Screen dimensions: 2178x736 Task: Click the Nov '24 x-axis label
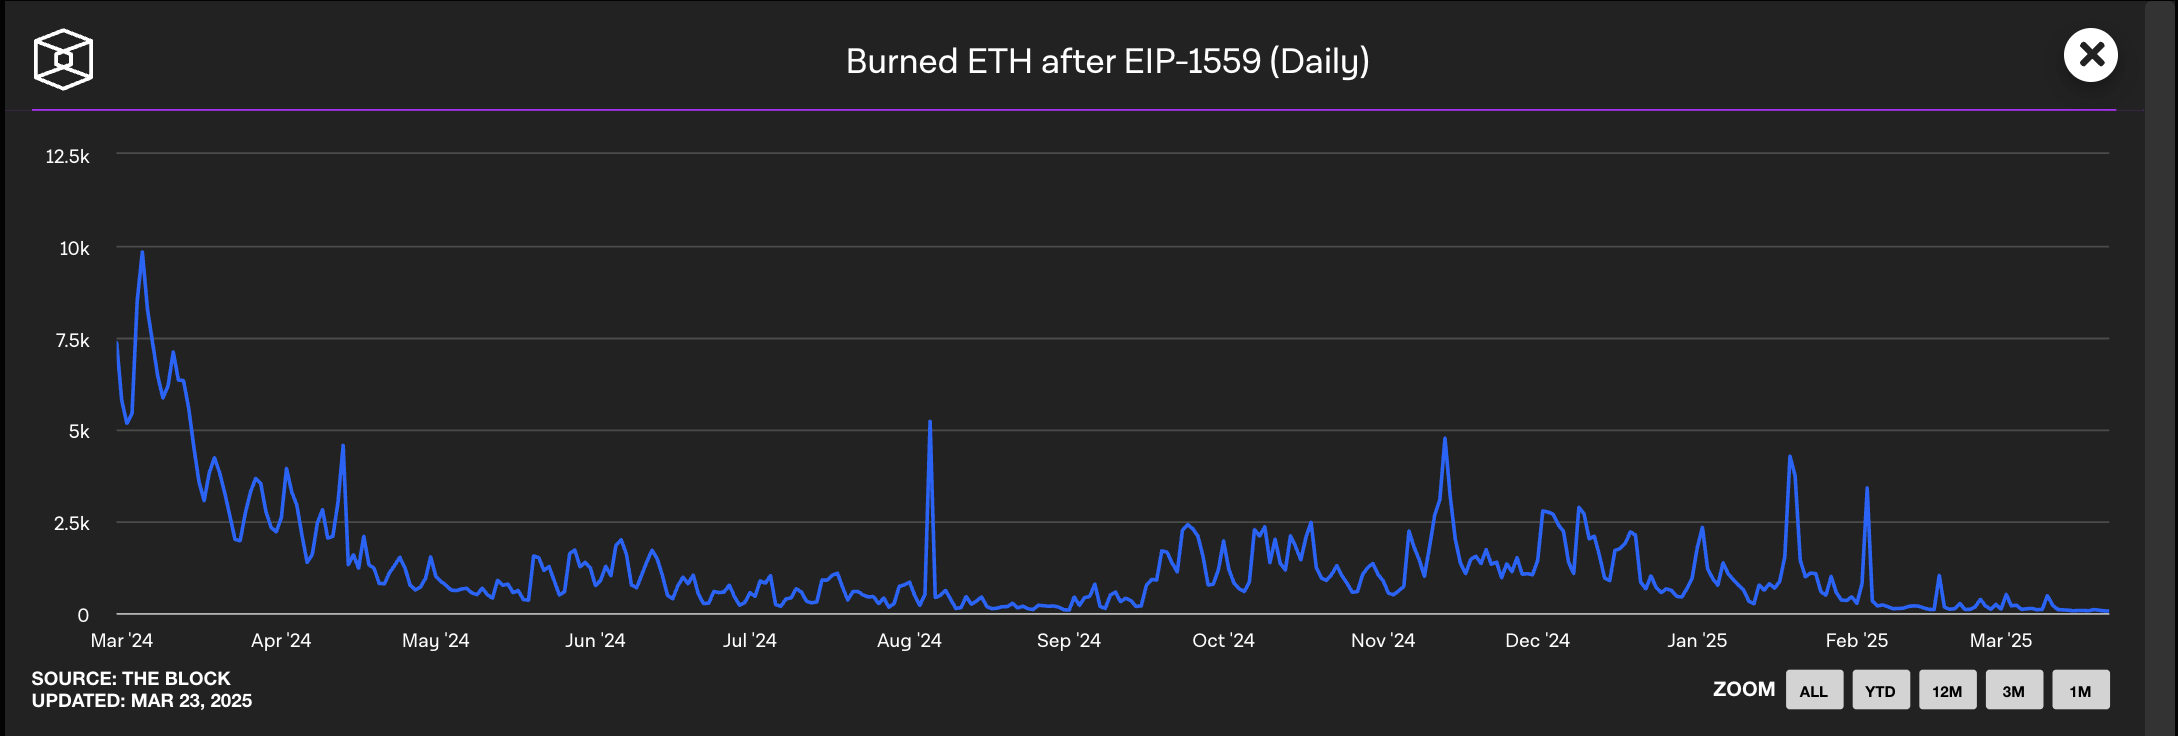1383,640
